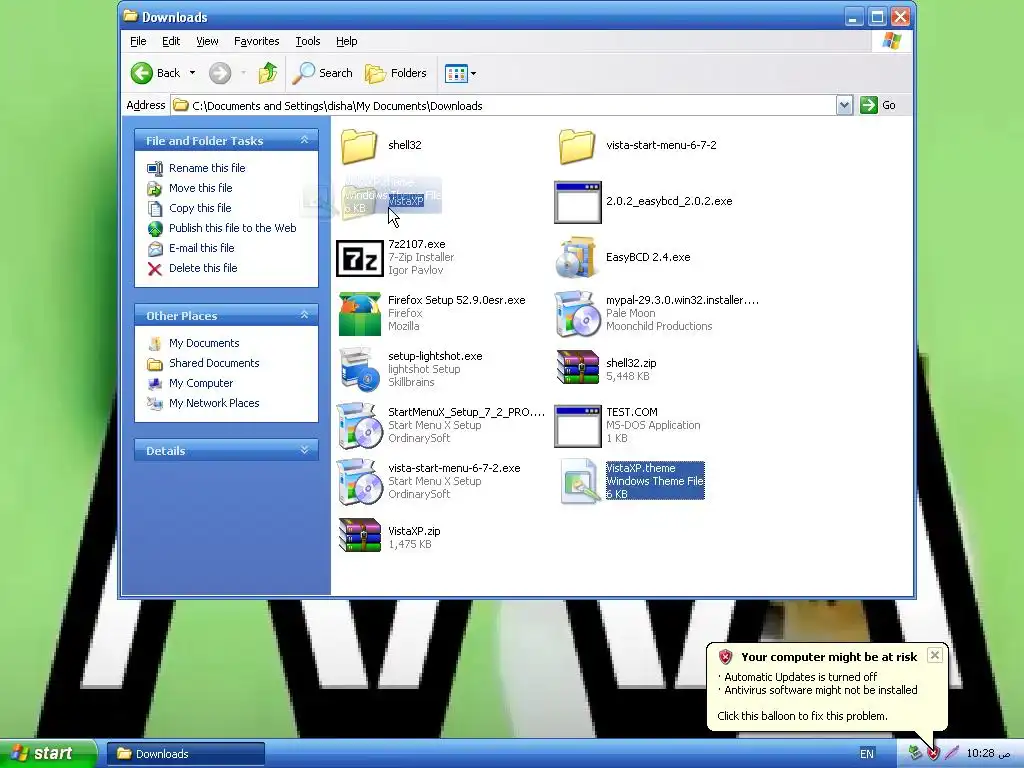
Task: Expand the Address bar dropdown
Action: 844,105
